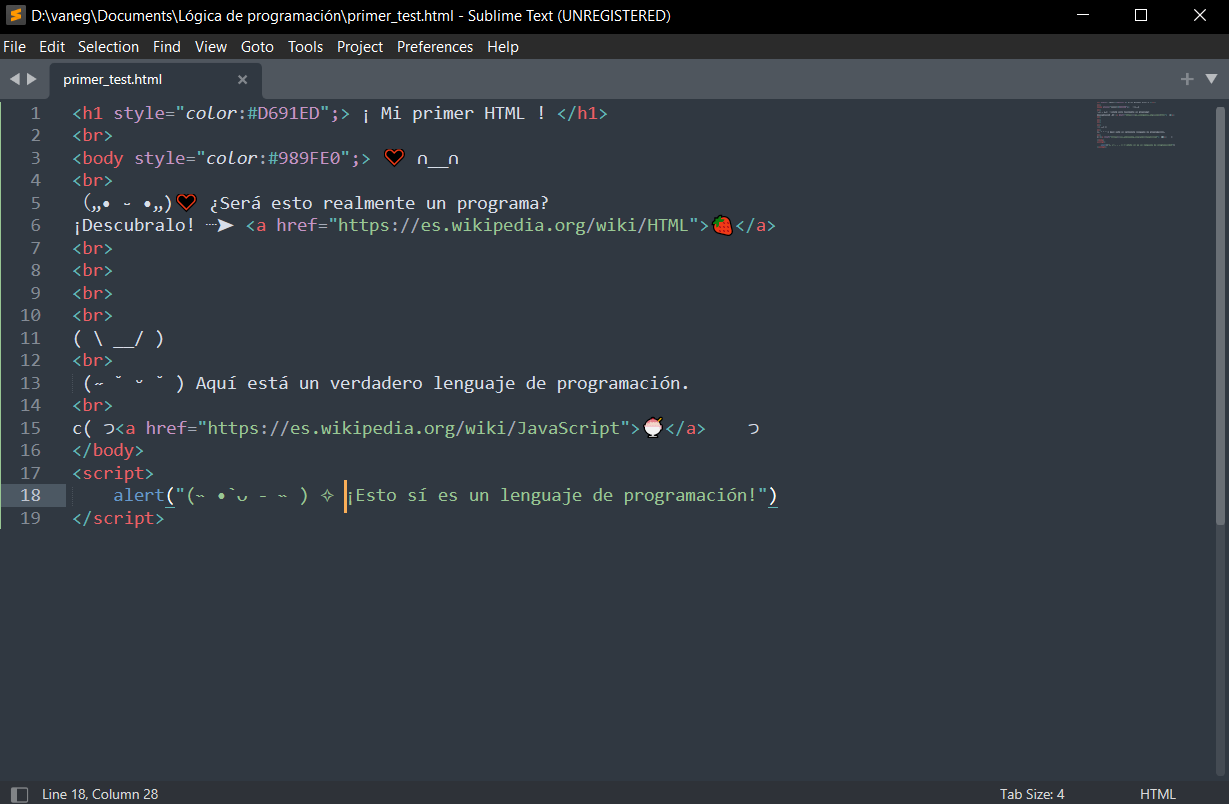Click the word alert on line 18
Viewport: 1229px width, 804px height.
pyautogui.click(x=138, y=495)
